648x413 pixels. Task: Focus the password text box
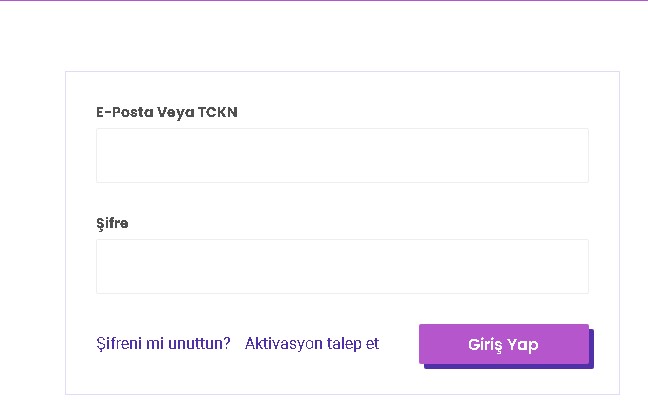pos(342,266)
